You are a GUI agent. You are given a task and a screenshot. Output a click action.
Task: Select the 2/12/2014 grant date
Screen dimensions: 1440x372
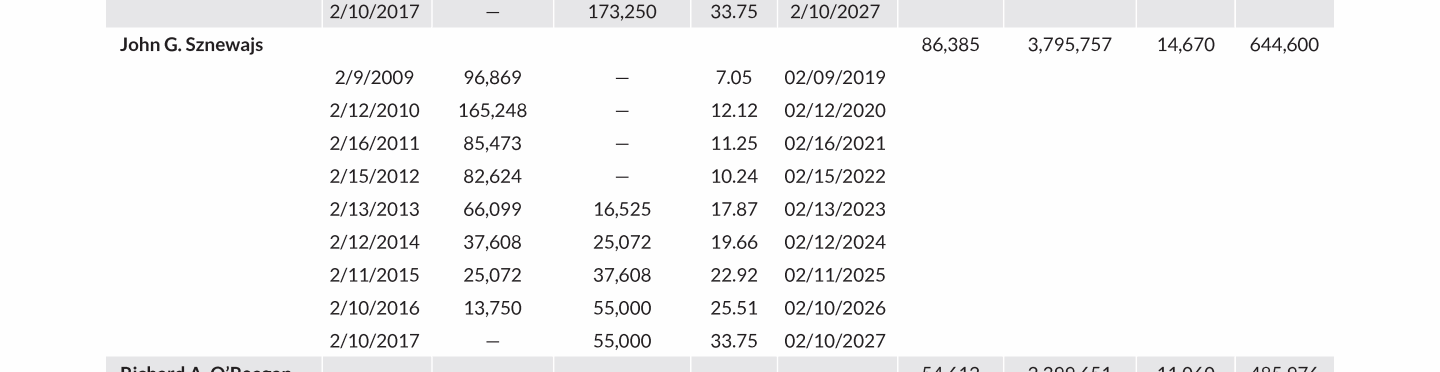click(374, 243)
